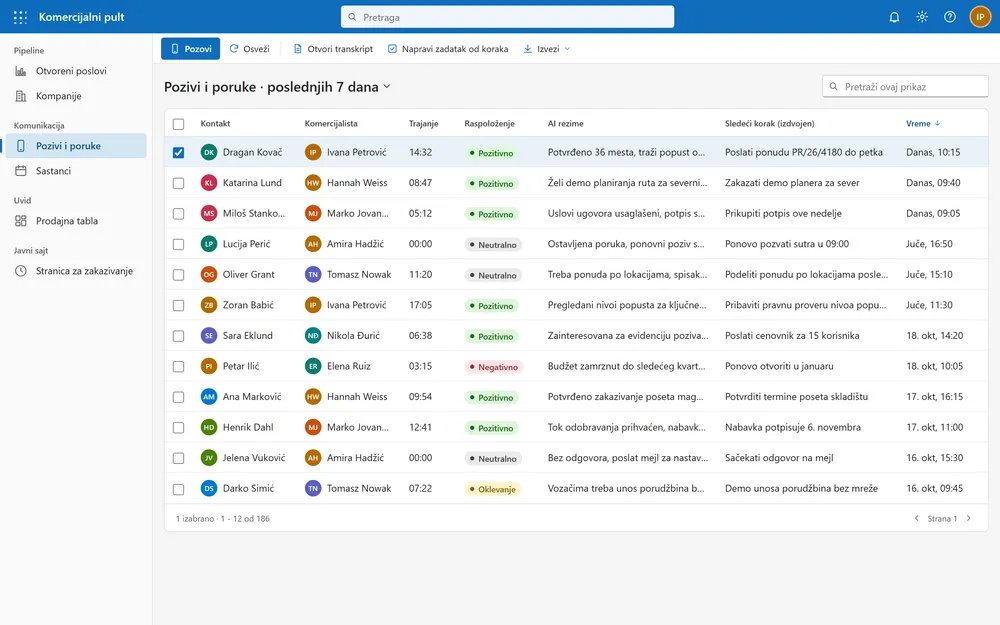The width and height of the screenshot is (1000, 625).
Task: Open notifications bell
Action: [x=894, y=17]
